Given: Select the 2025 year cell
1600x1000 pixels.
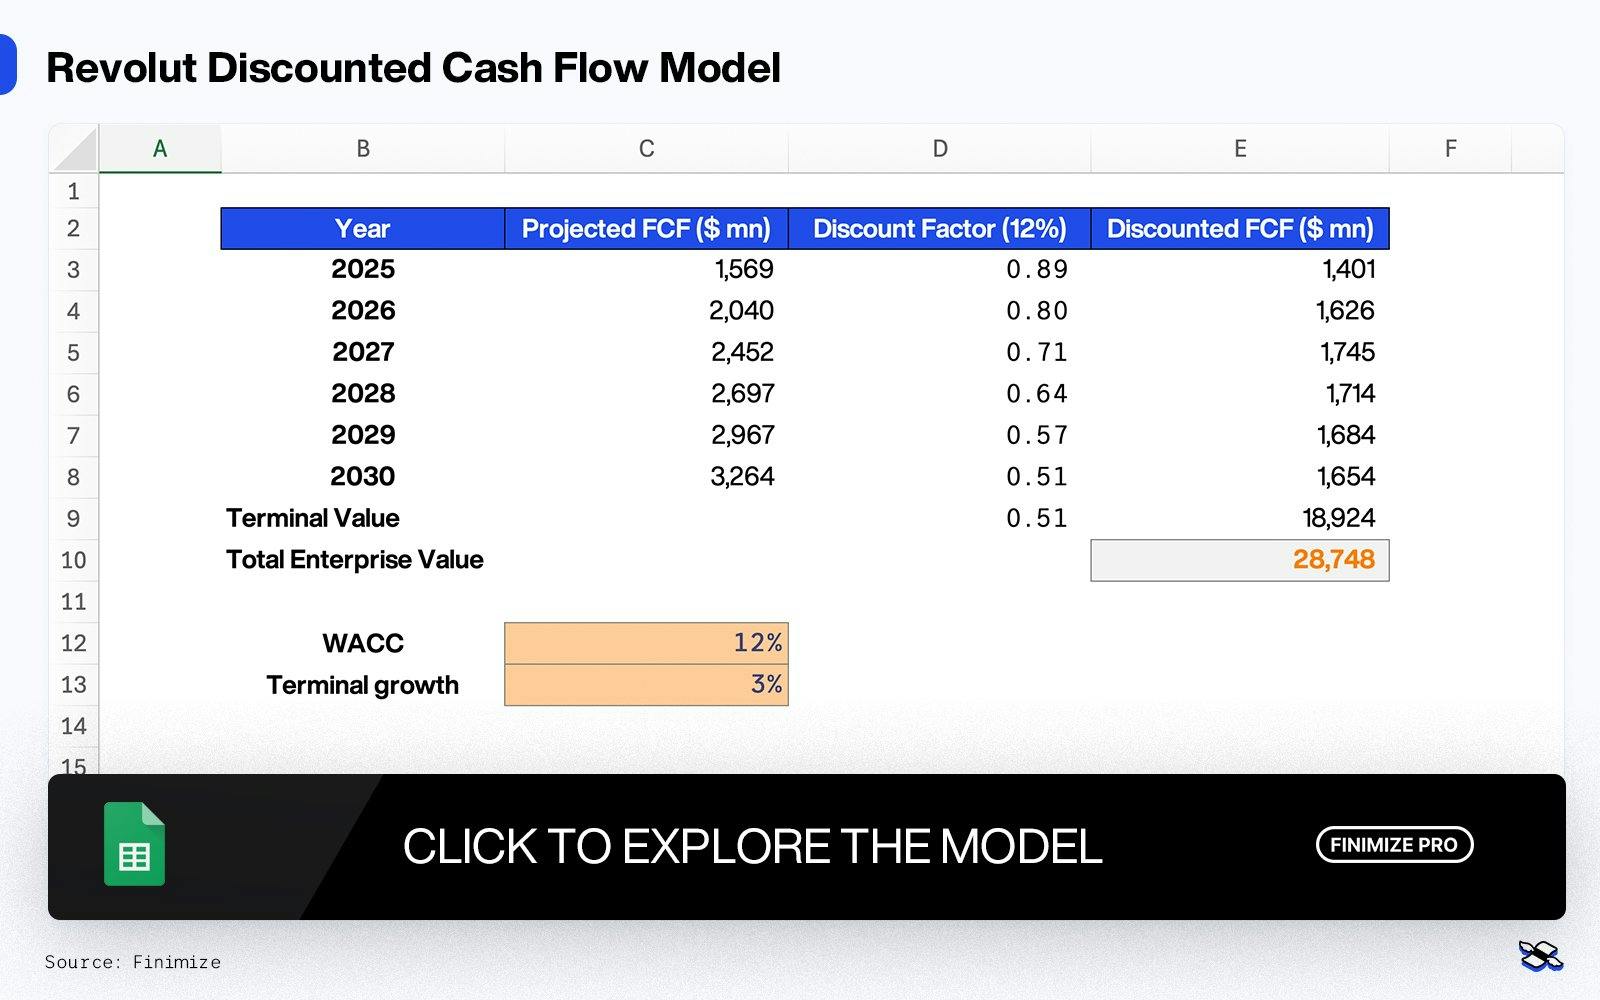Looking at the screenshot, I should (x=363, y=270).
